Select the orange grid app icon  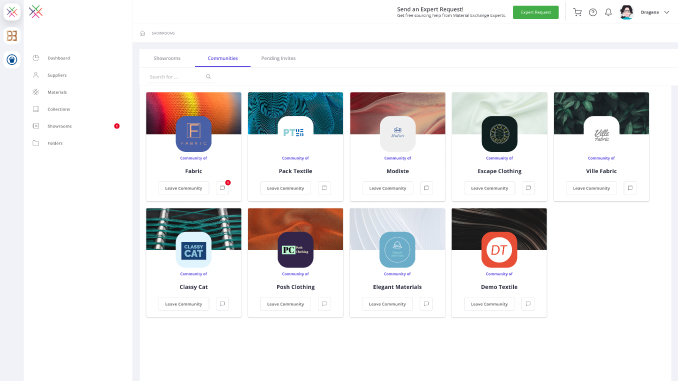(x=12, y=35)
